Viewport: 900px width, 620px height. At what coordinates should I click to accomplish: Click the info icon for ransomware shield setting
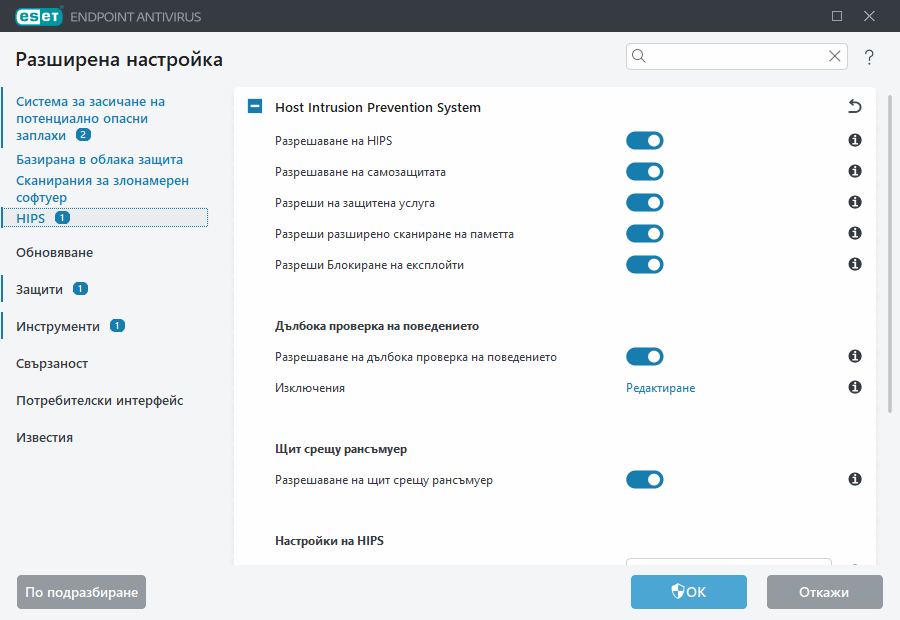(x=854, y=479)
